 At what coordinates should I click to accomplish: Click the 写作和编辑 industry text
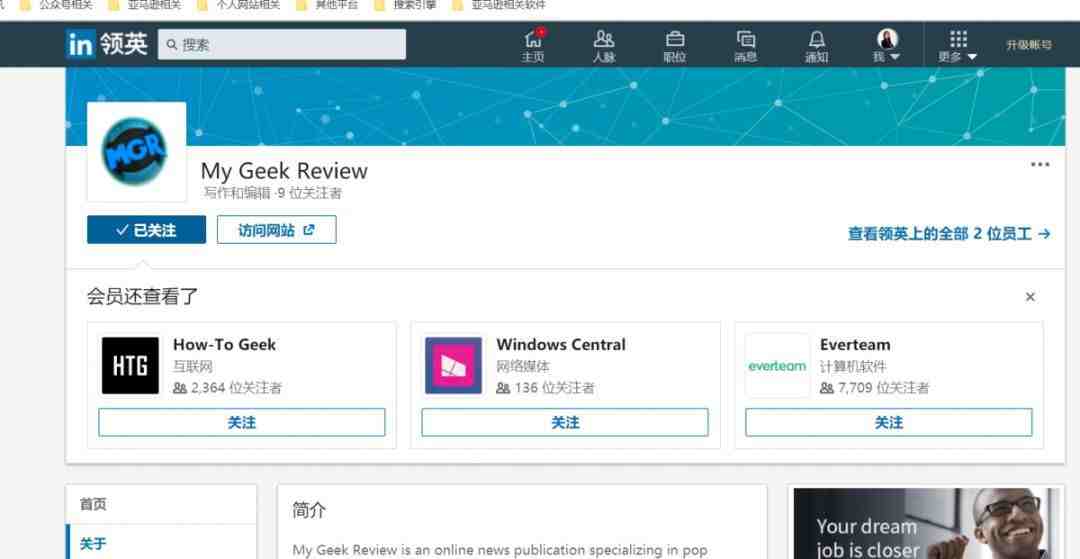pos(237,193)
